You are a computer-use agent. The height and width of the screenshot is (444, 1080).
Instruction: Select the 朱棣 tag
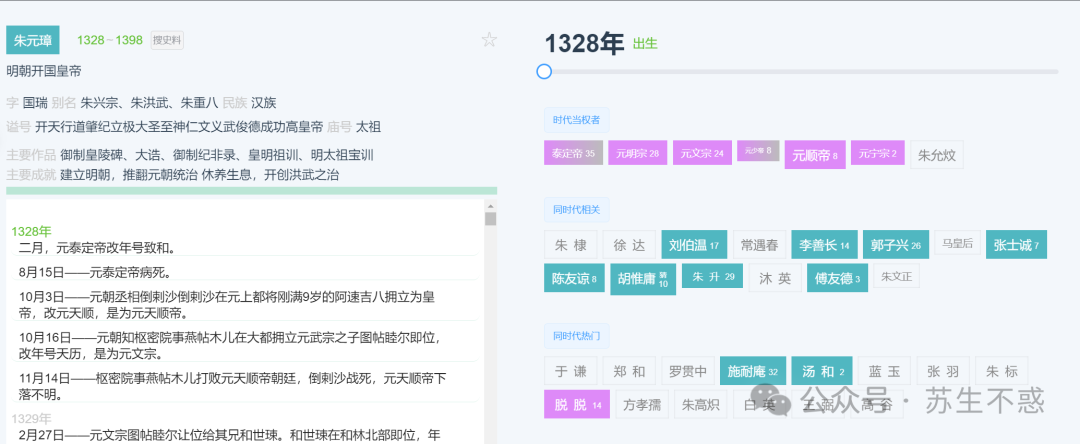[x=570, y=244]
